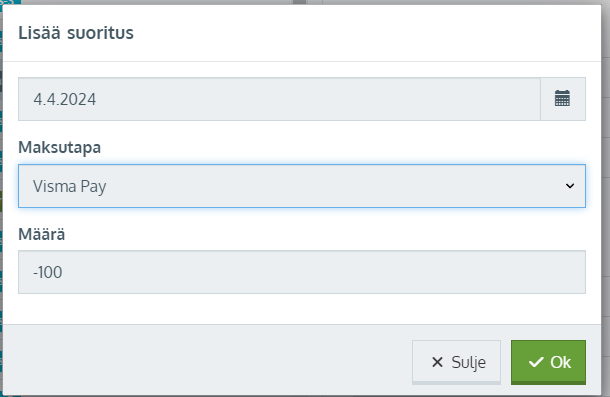The image size is (610, 397).
Task: Click the X icon on Sulje button
Action: (437, 362)
